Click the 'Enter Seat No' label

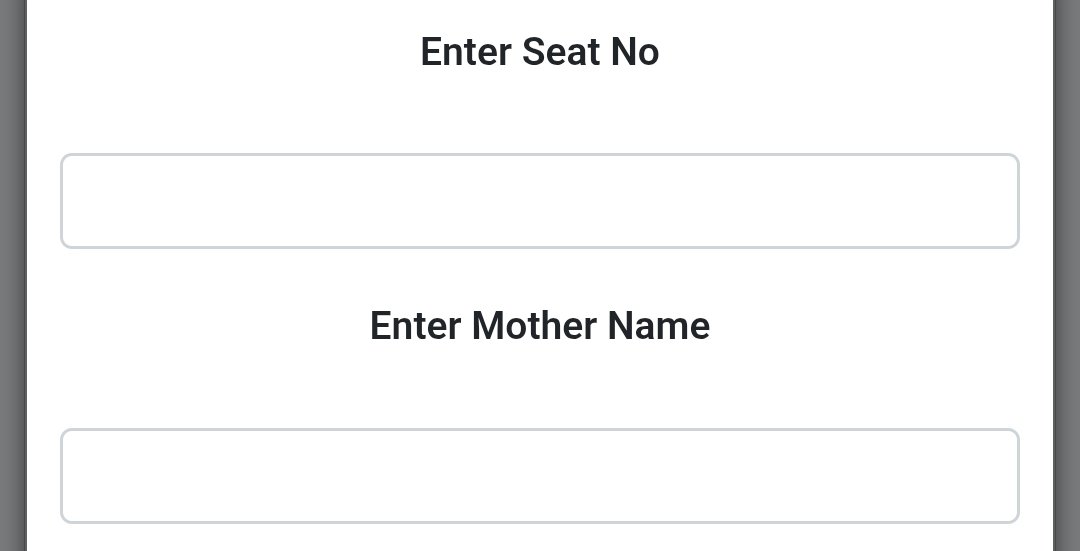coord(539,52)
